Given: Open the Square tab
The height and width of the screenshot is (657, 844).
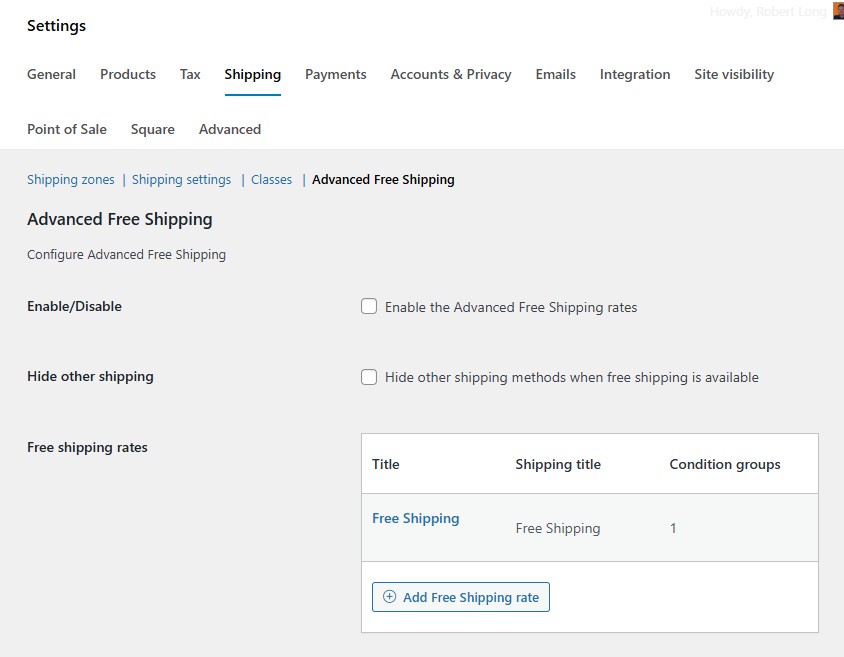Looking at the screenshot, I should point(152,129).
